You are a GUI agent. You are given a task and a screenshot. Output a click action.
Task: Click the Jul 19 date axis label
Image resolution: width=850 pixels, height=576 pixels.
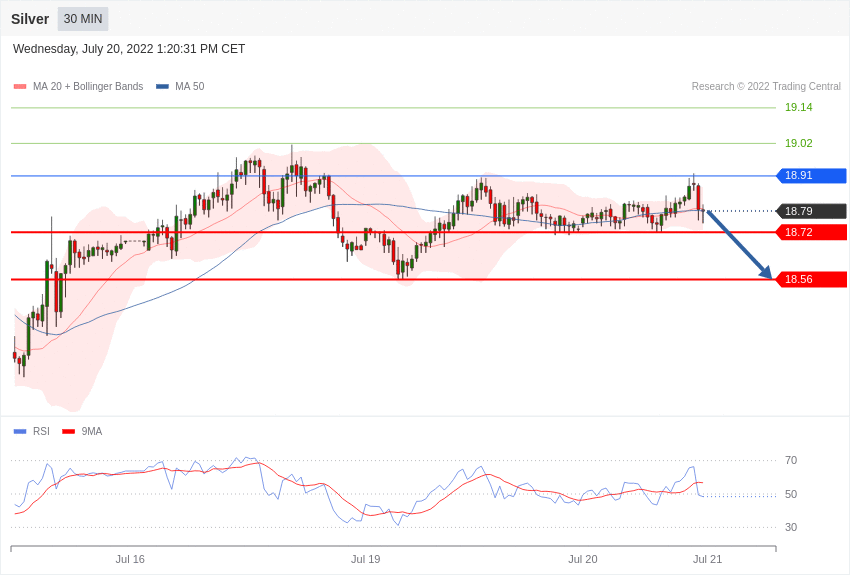pos(365,559)
